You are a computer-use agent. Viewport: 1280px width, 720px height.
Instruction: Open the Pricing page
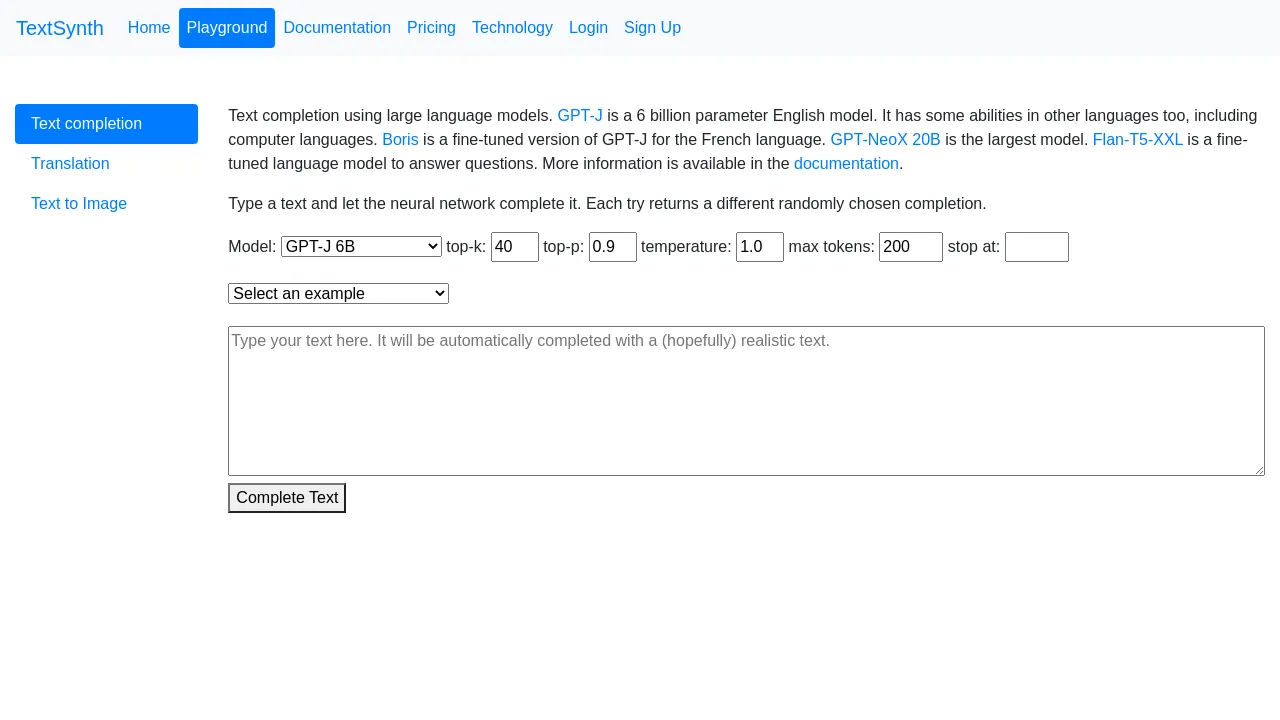pyautogui.click(x=431, y=28)
